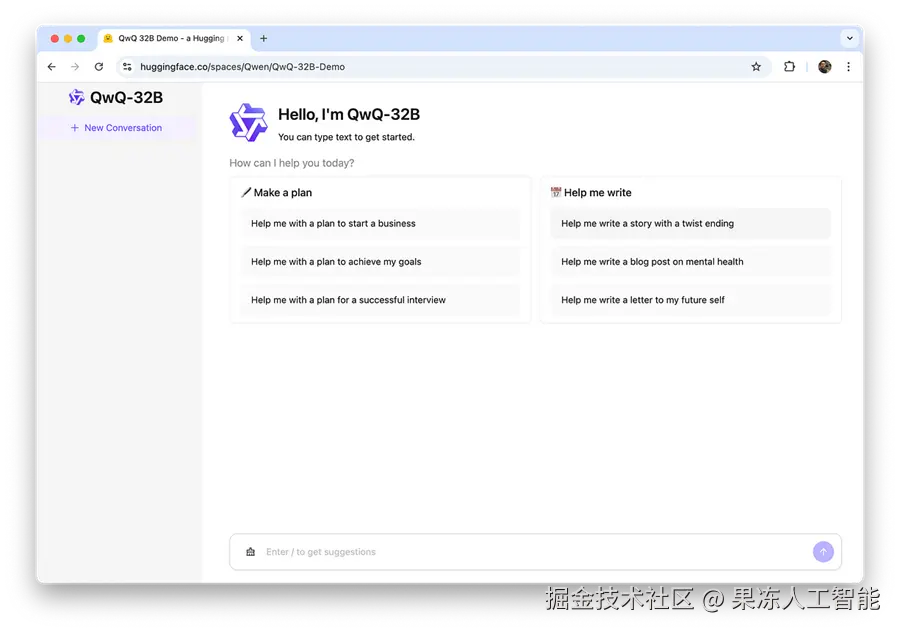
Task: Expand the tab search chevron
Action: tap(849, 38)
